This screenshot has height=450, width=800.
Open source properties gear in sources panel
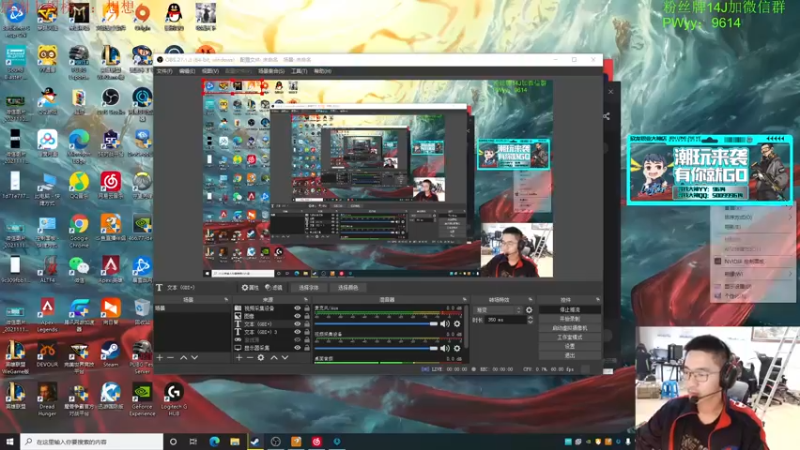261,358
